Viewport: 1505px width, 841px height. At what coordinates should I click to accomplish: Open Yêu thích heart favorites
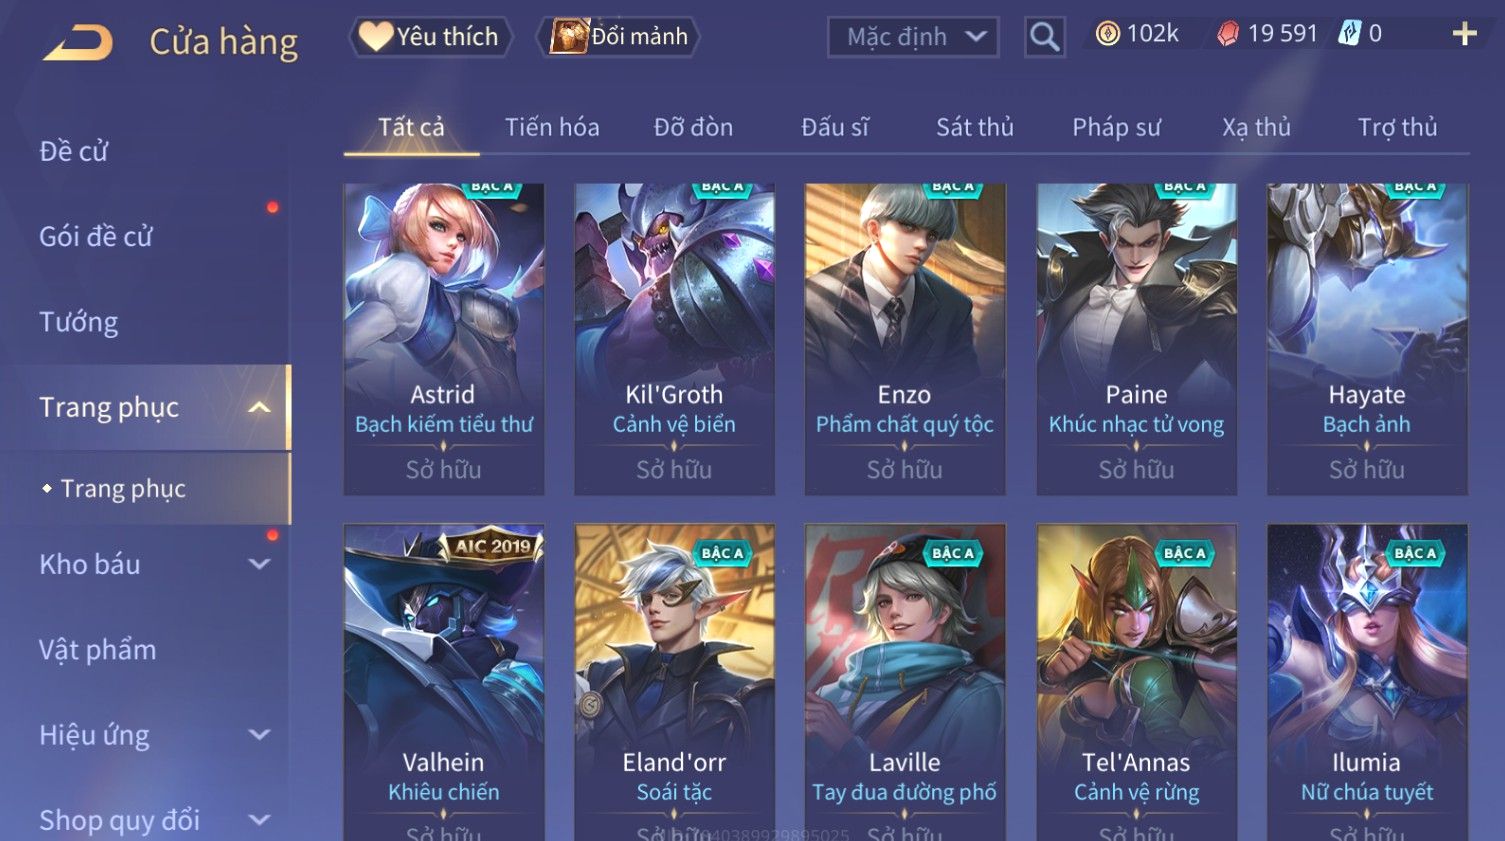(x=430, y=37)
